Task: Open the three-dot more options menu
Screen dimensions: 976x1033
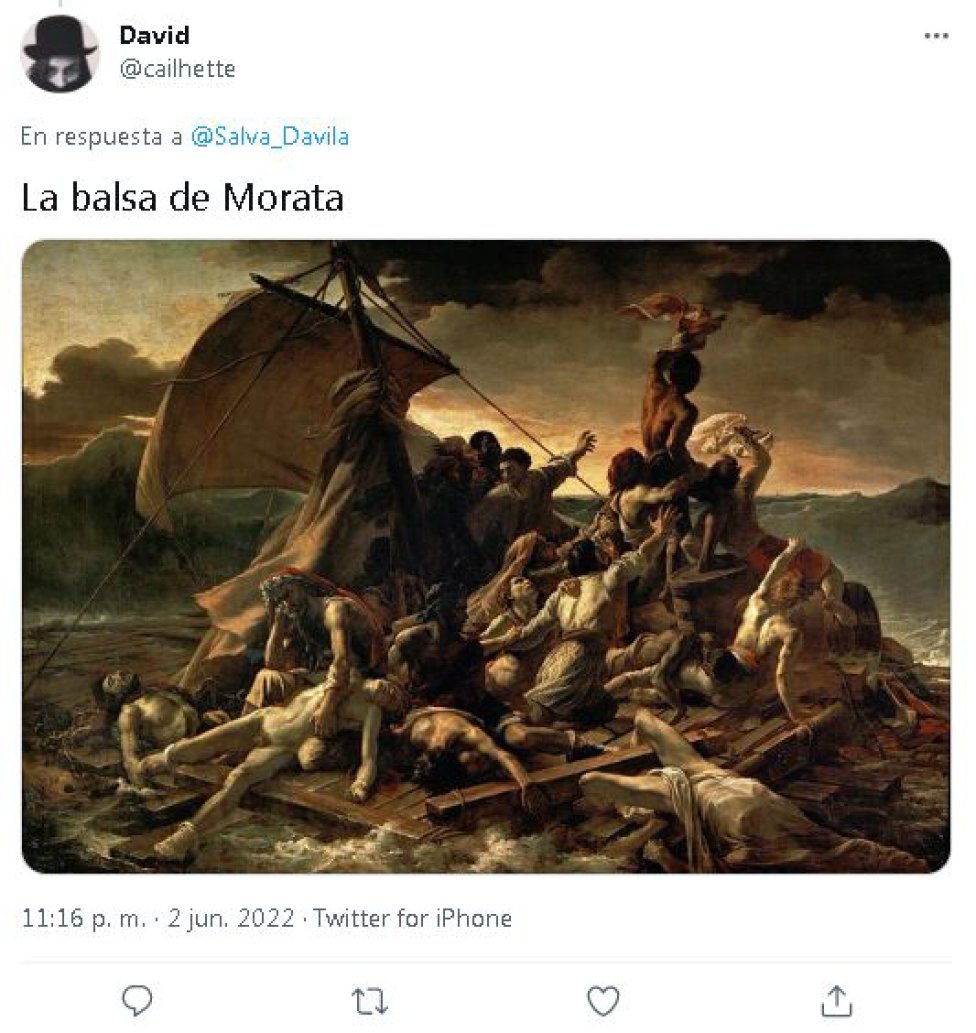Action: tap(936, 36)
